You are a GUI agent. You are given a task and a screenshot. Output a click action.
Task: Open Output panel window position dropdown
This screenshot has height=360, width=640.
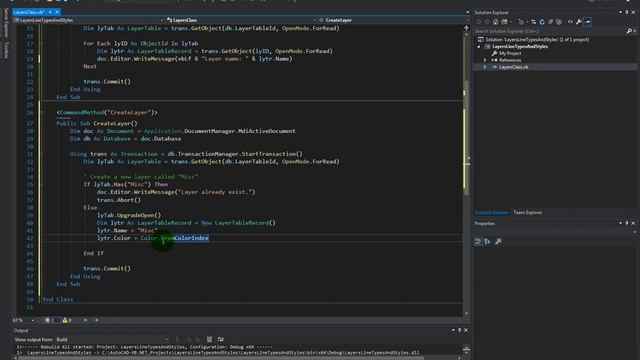[453, 330]
